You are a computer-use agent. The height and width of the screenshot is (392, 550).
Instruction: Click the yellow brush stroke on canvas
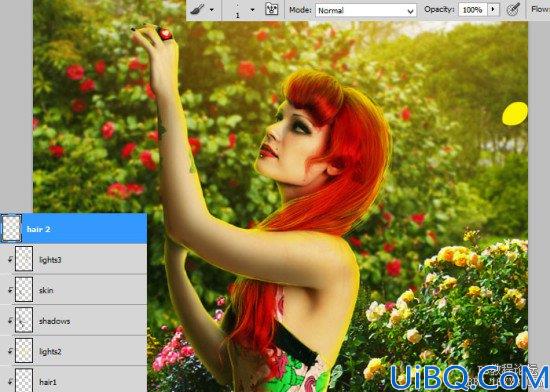point(515,114)
